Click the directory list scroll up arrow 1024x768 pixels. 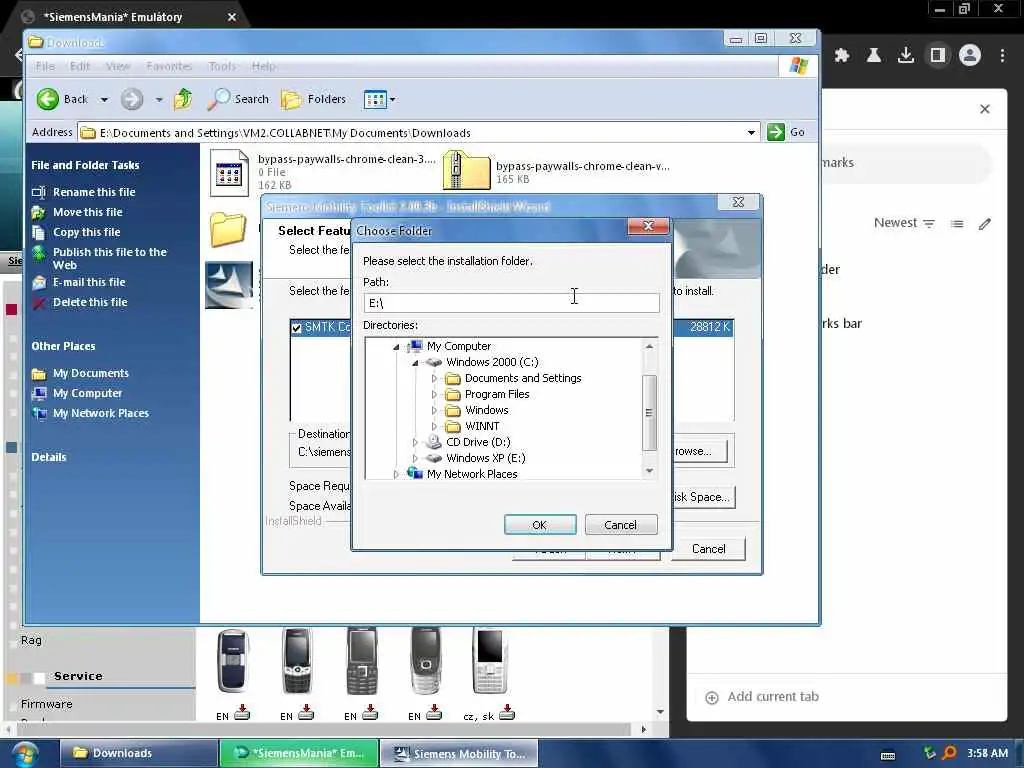(x=648, y=346)
